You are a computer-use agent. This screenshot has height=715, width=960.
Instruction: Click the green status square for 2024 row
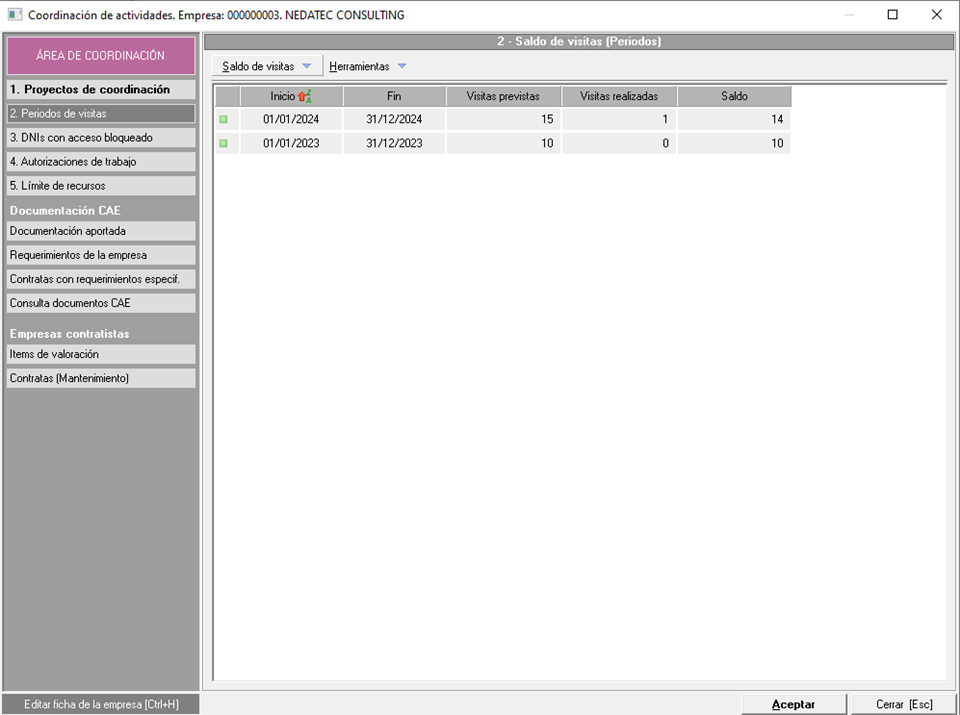[223, 120]
